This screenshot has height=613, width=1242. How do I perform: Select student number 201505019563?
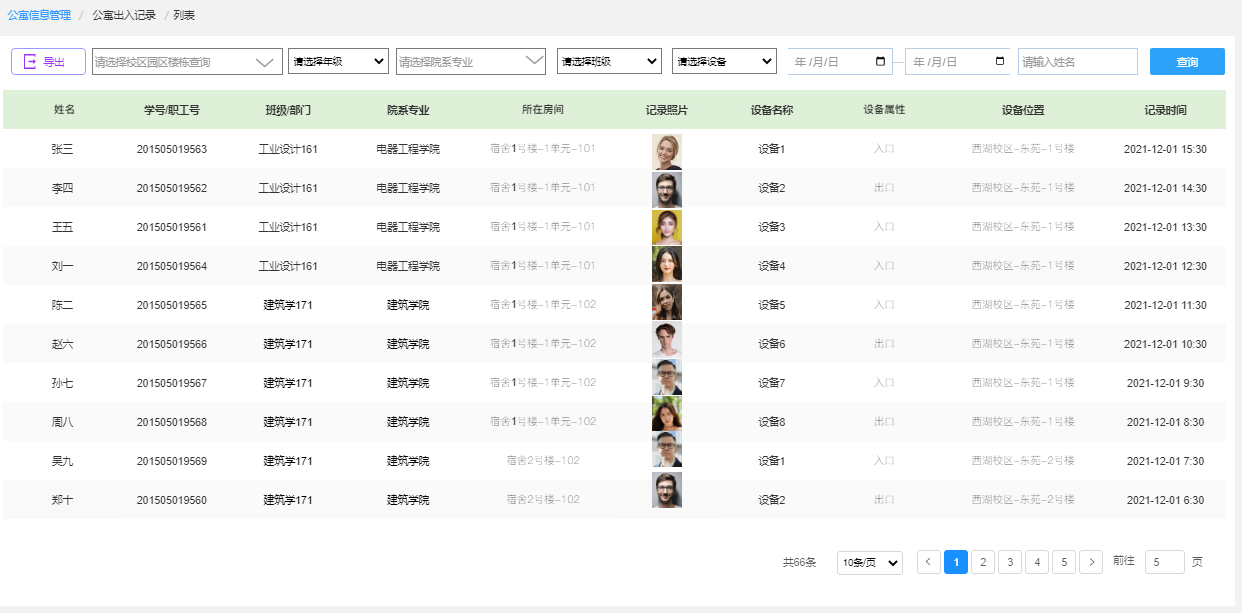click(x=172, y=149)
